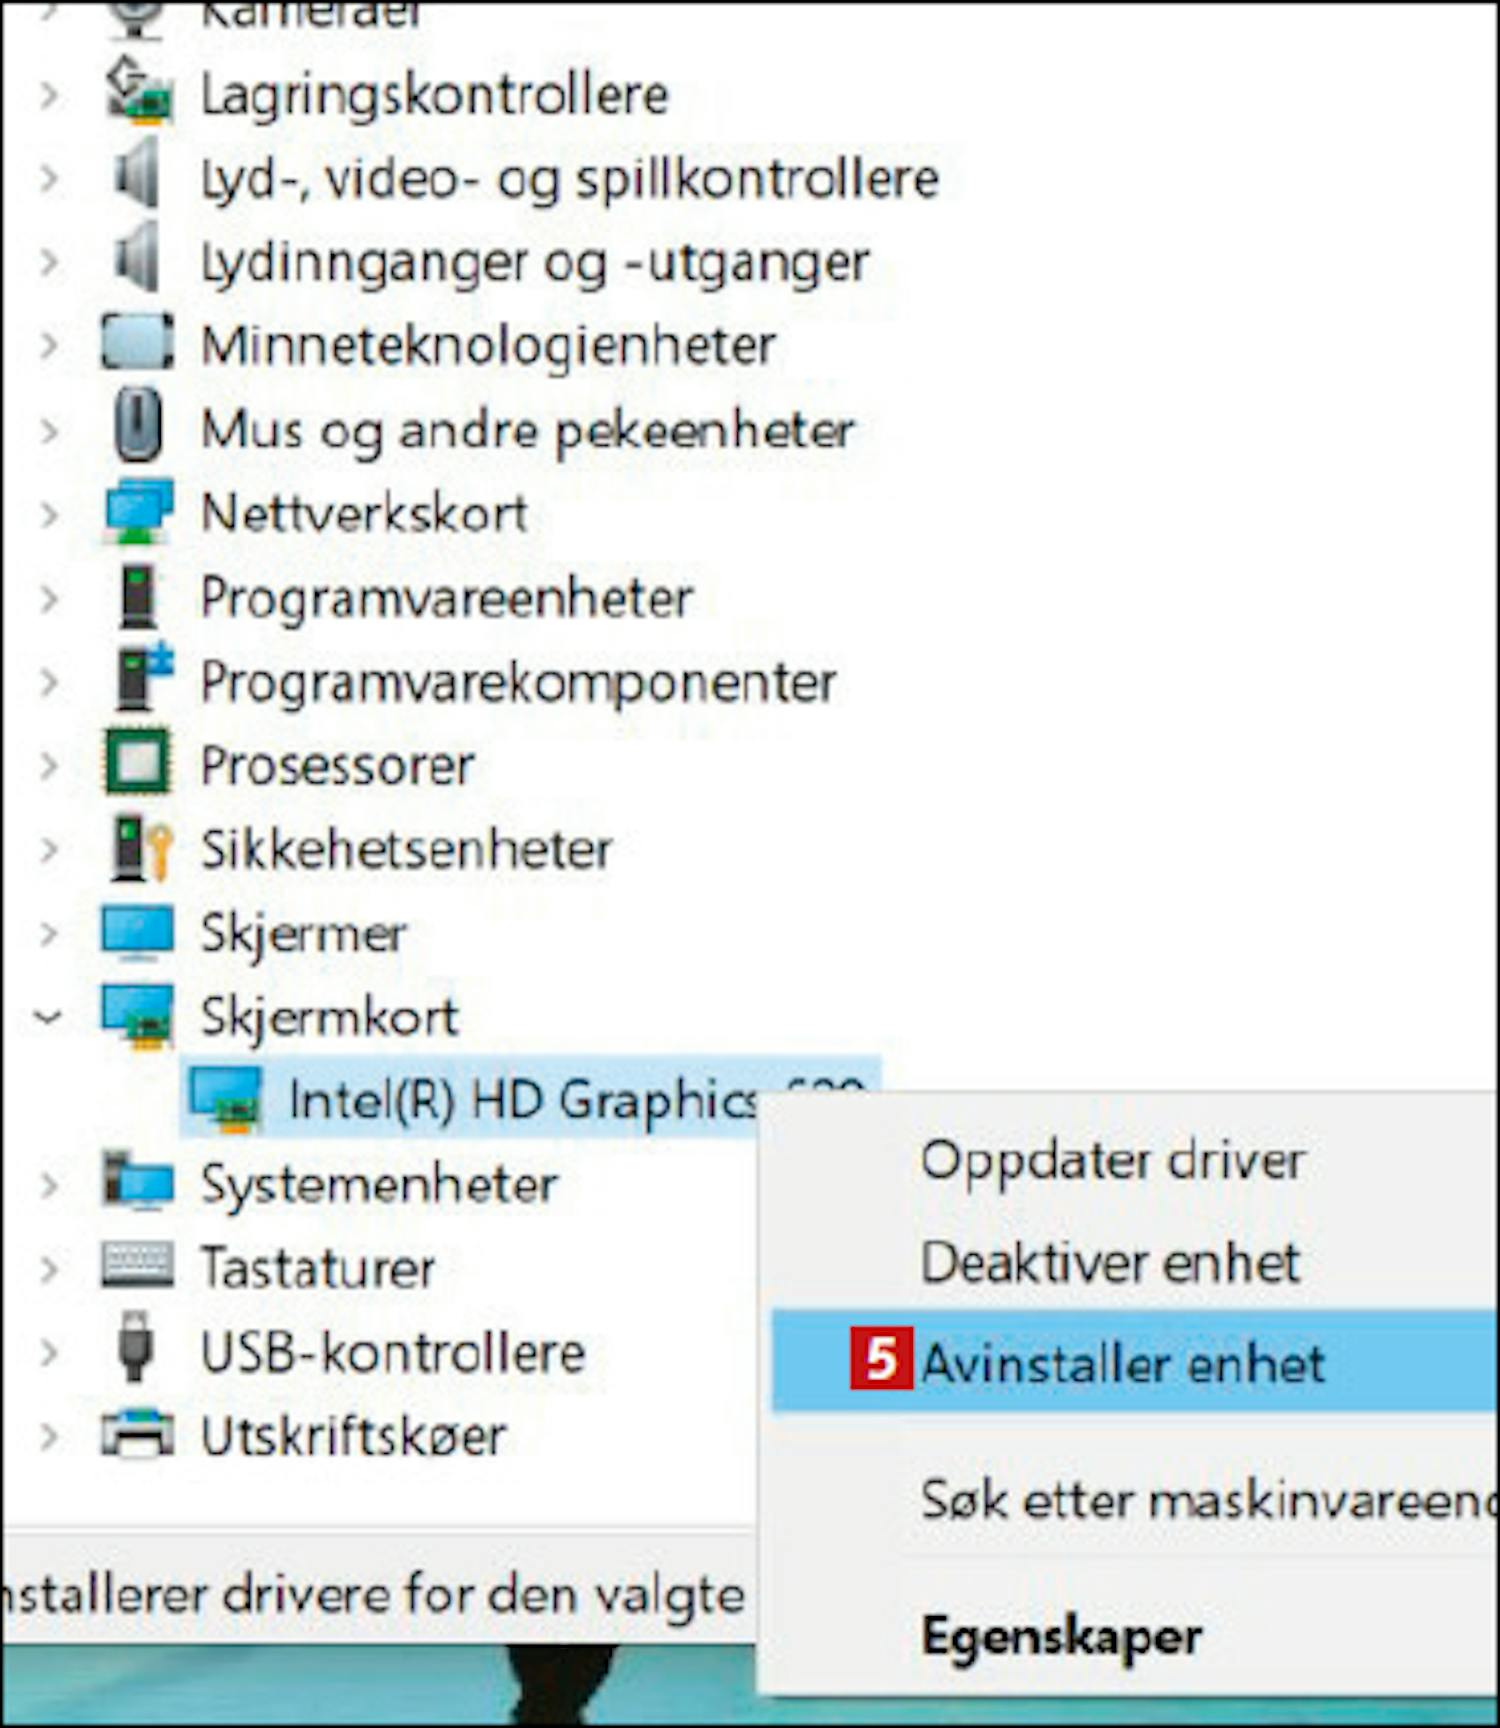Click the Lagringskontrollere storage controller icon
This screenshot has width=1500, height=1728.
[138, 91]
